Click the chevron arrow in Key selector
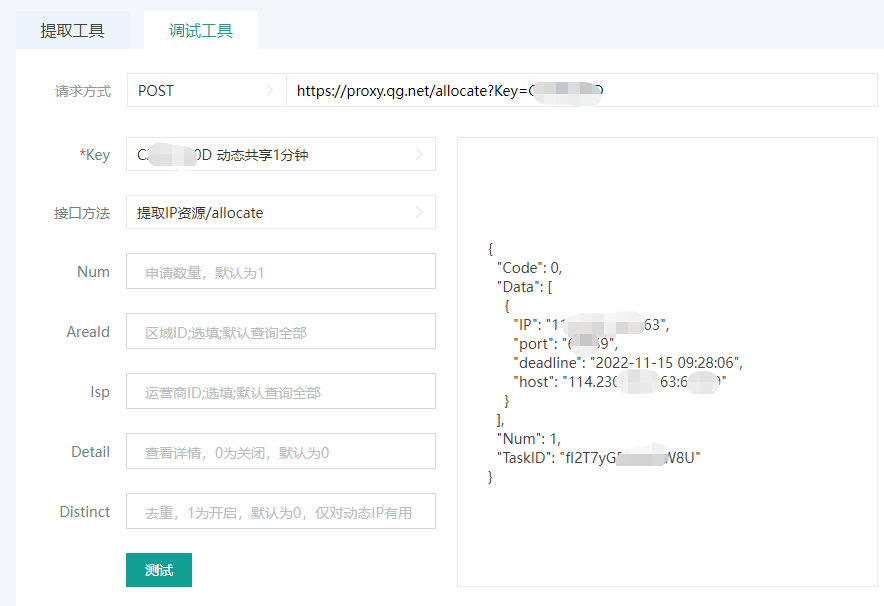Screen dimensions: 884x606 (419, 155)
